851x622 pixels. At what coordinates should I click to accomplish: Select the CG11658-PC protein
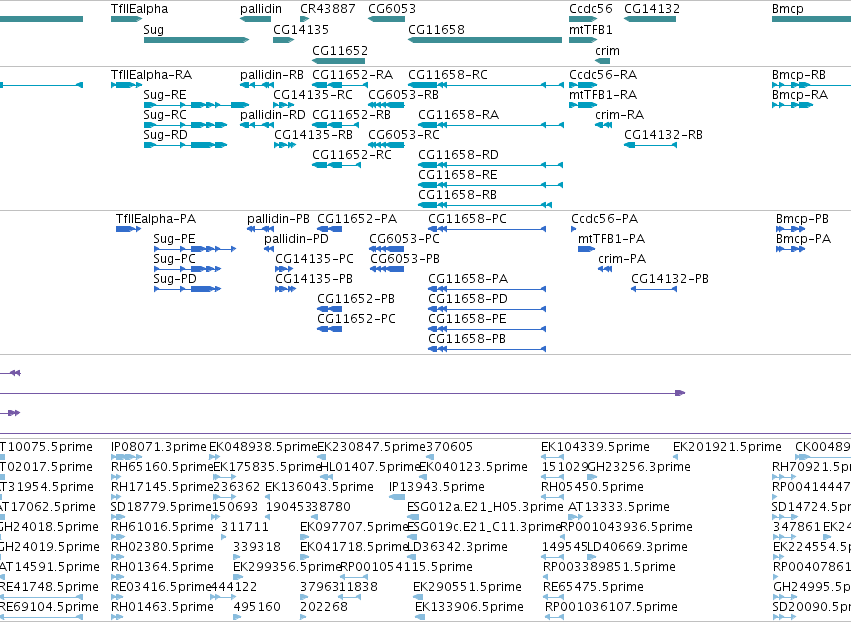pos(487,229)
